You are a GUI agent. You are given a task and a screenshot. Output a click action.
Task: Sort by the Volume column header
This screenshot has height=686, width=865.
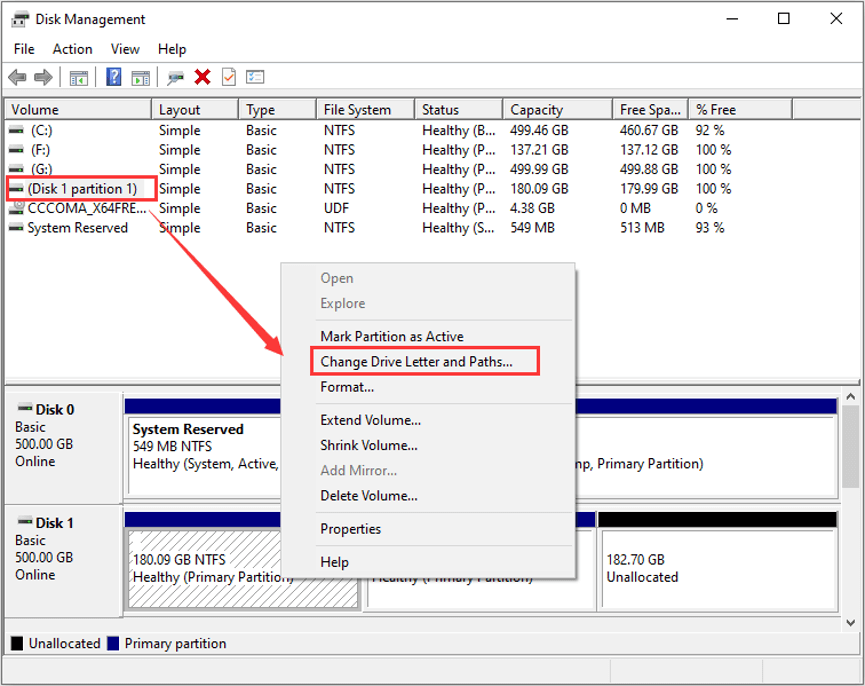coord(78,110)
